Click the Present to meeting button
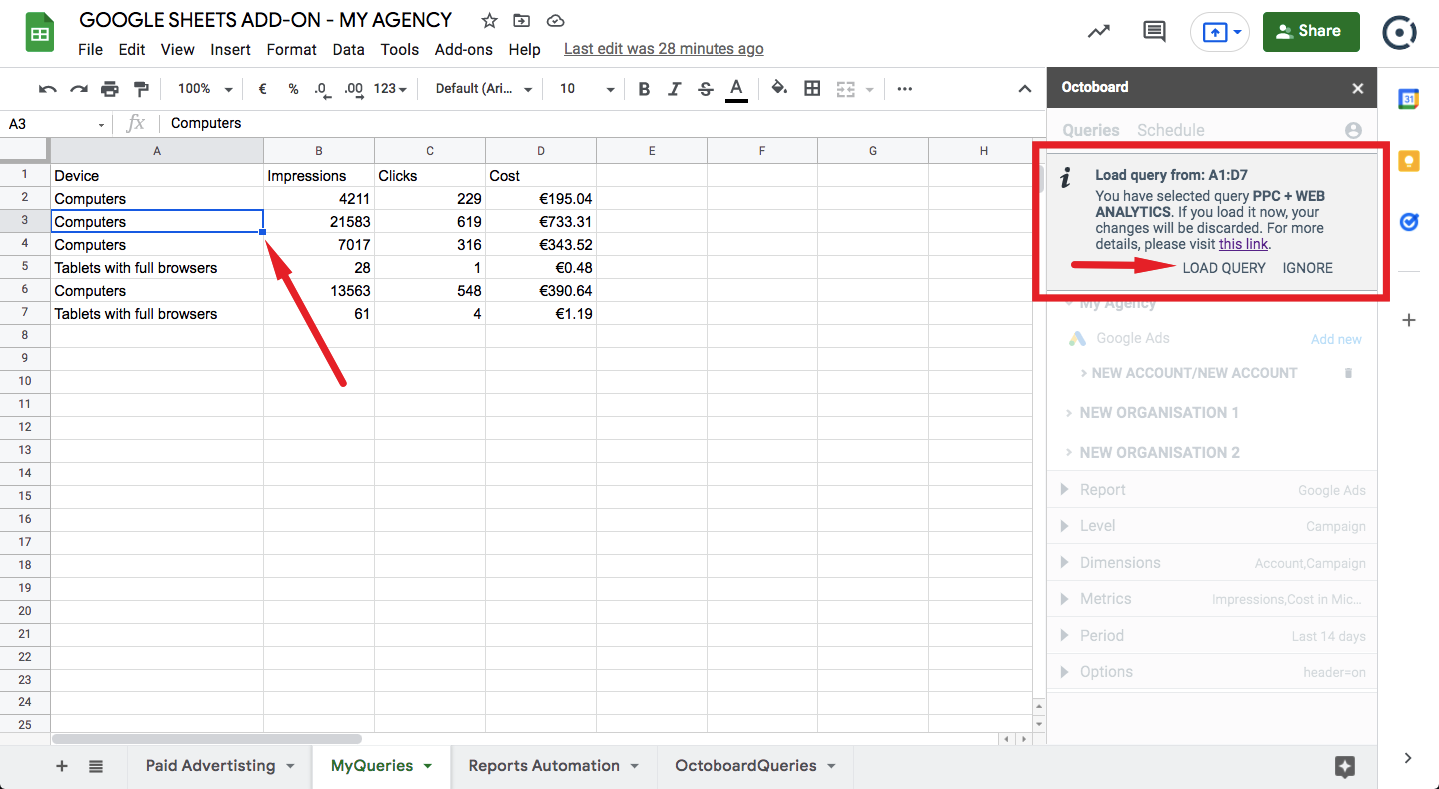This screenshot has height=789, width=1439. (1213, 32)
